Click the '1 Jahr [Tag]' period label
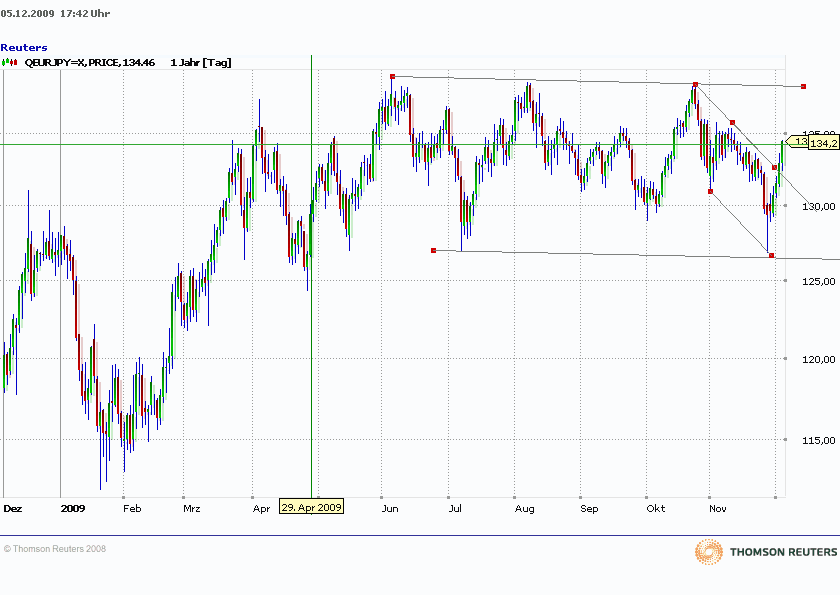 pos(201,63)
